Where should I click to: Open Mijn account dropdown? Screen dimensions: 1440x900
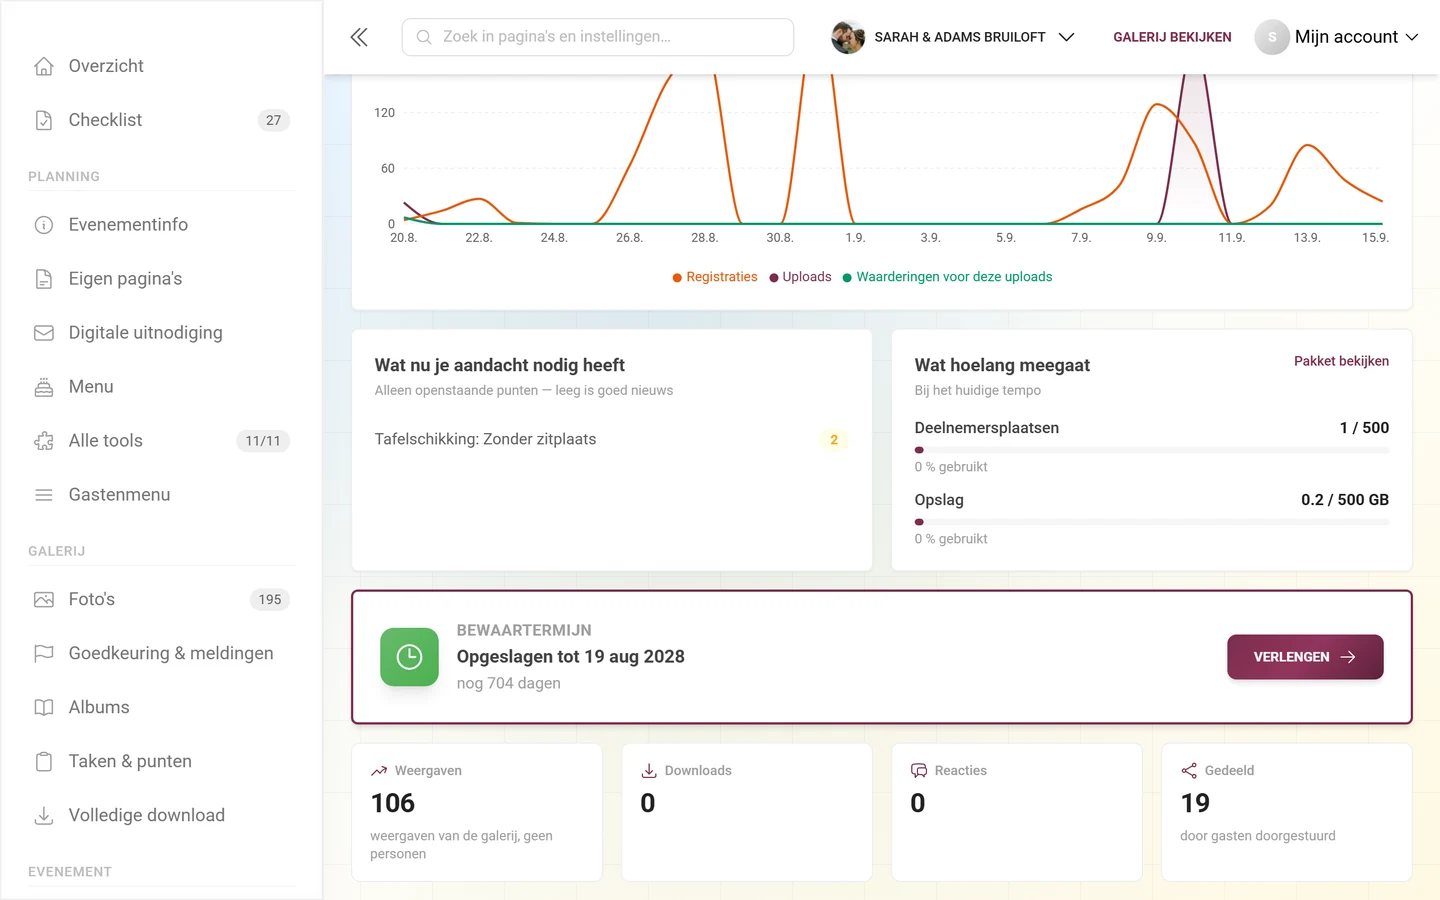coord(1337,37)
